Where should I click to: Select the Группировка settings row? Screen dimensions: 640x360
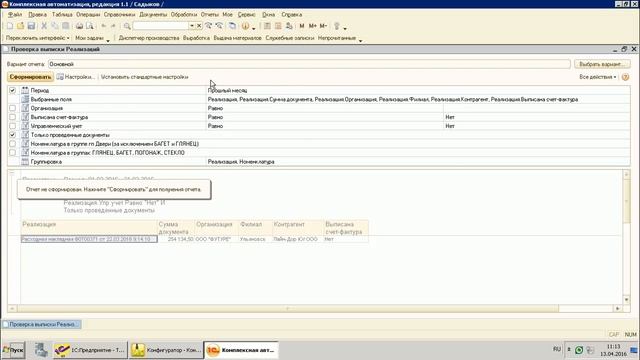[319, 162]
